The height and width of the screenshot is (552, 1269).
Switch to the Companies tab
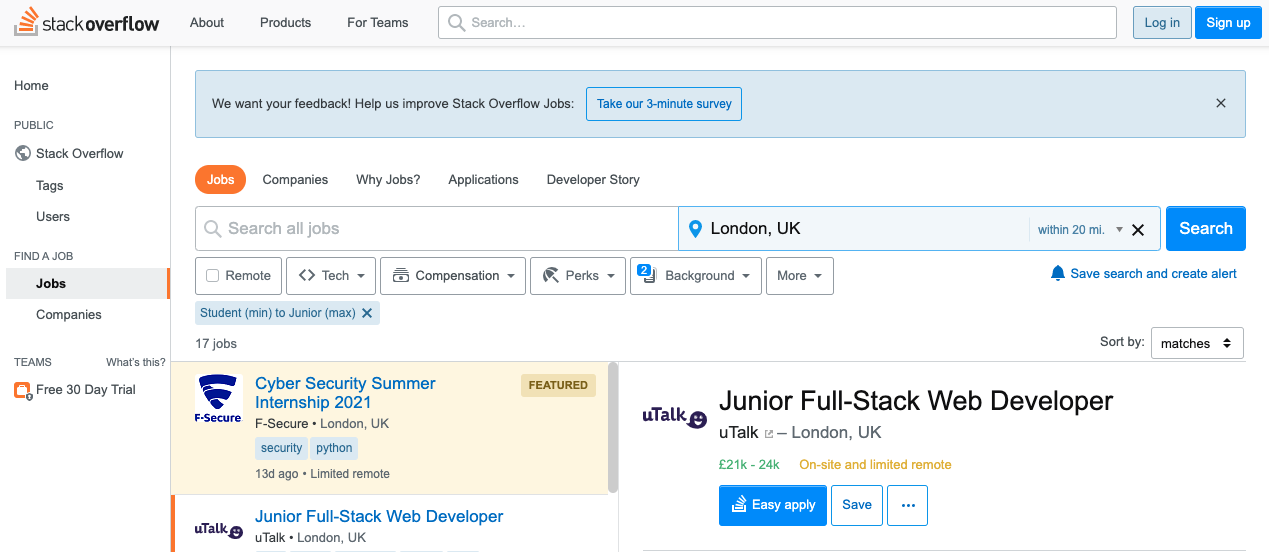tap(295, 180)
